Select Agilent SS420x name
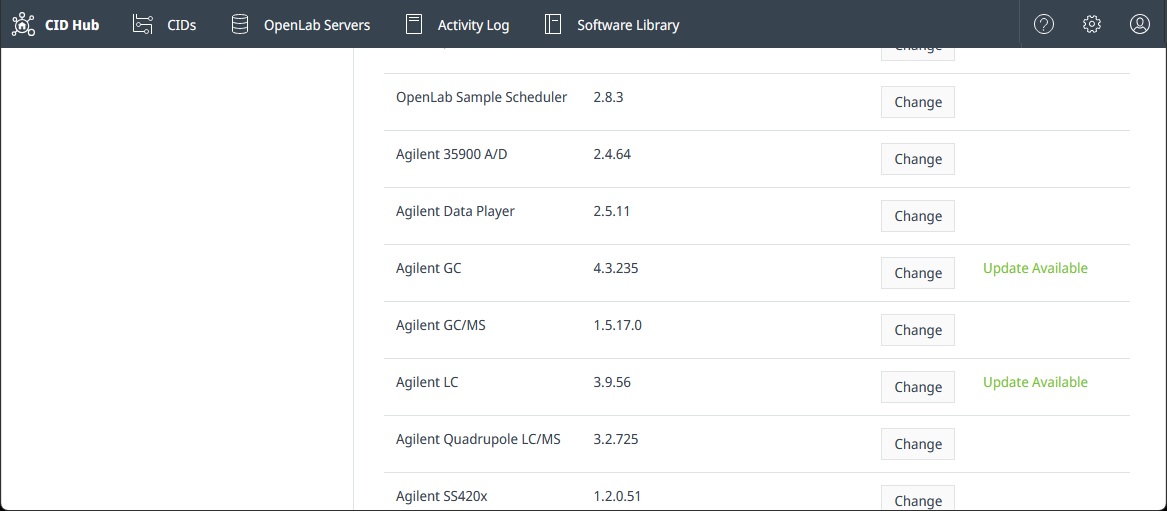Screen dimensions: 1167x511 point(442,496)
